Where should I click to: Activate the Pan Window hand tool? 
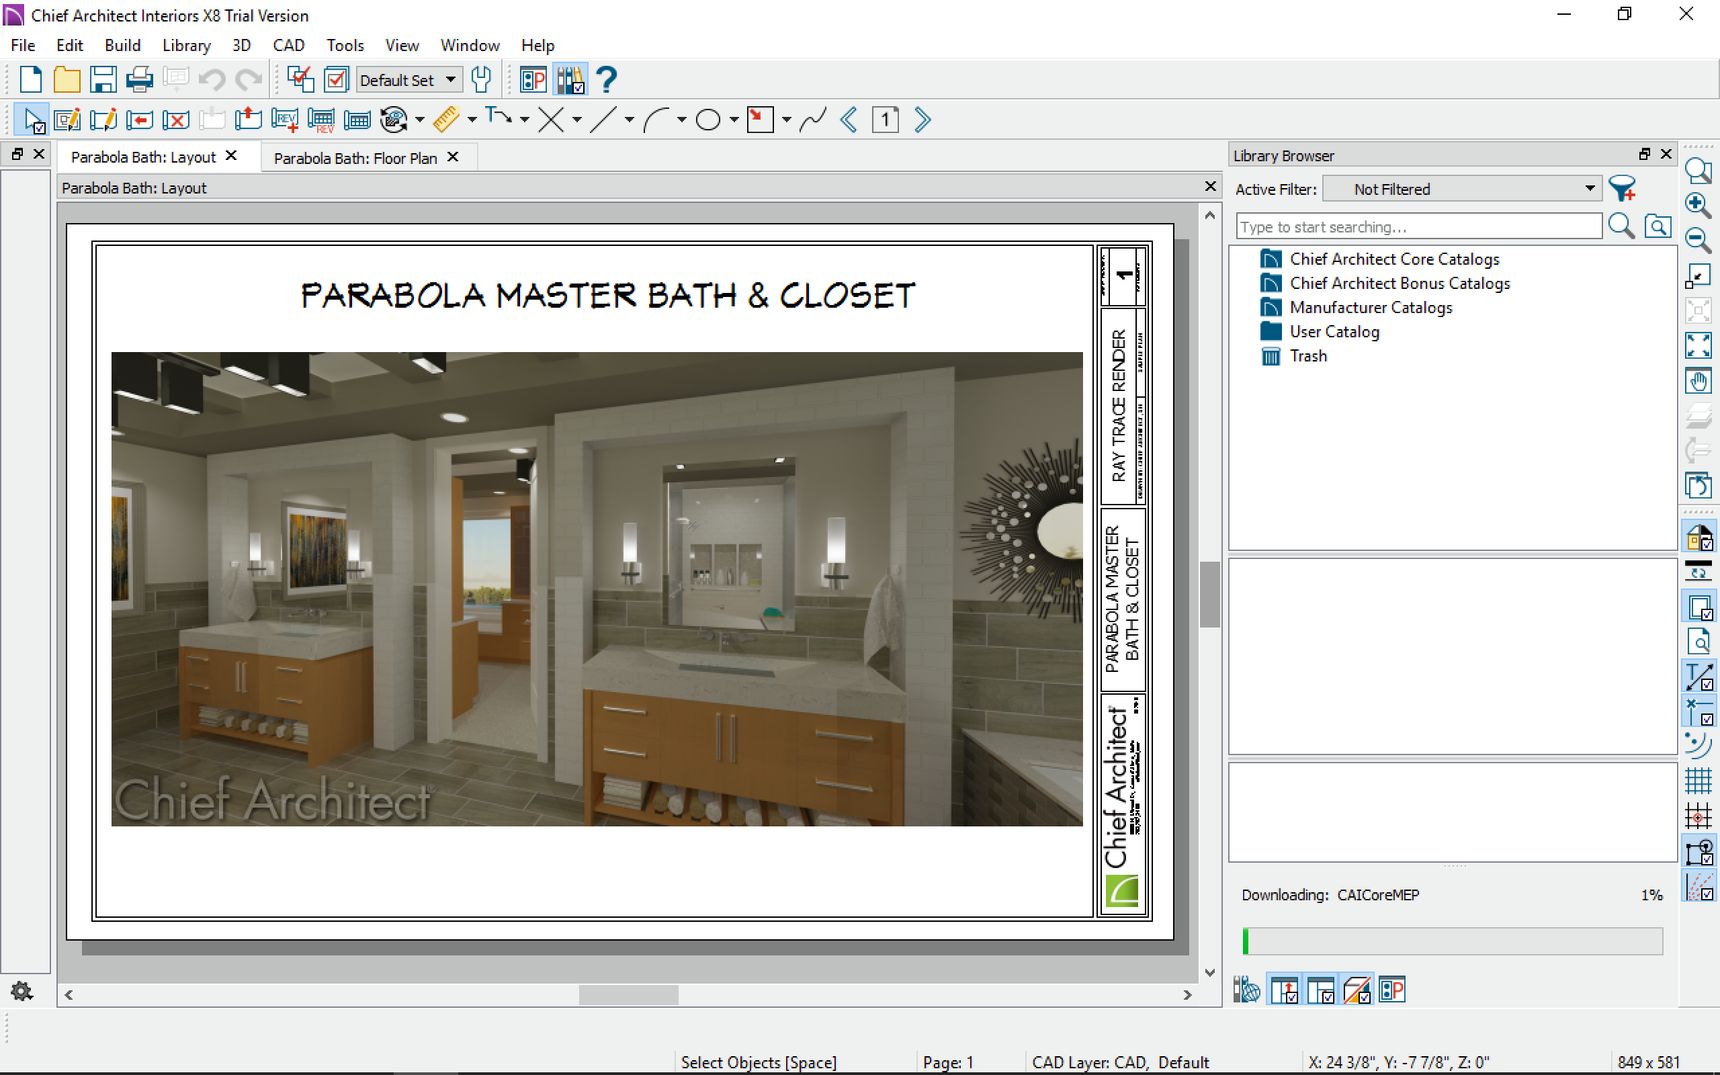[1698, 380]
